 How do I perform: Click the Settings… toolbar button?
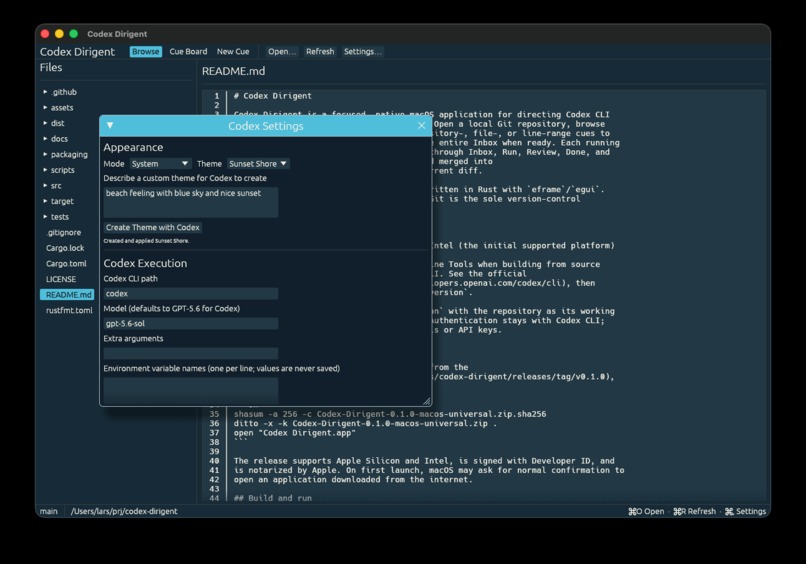click(x=362, y=51)
